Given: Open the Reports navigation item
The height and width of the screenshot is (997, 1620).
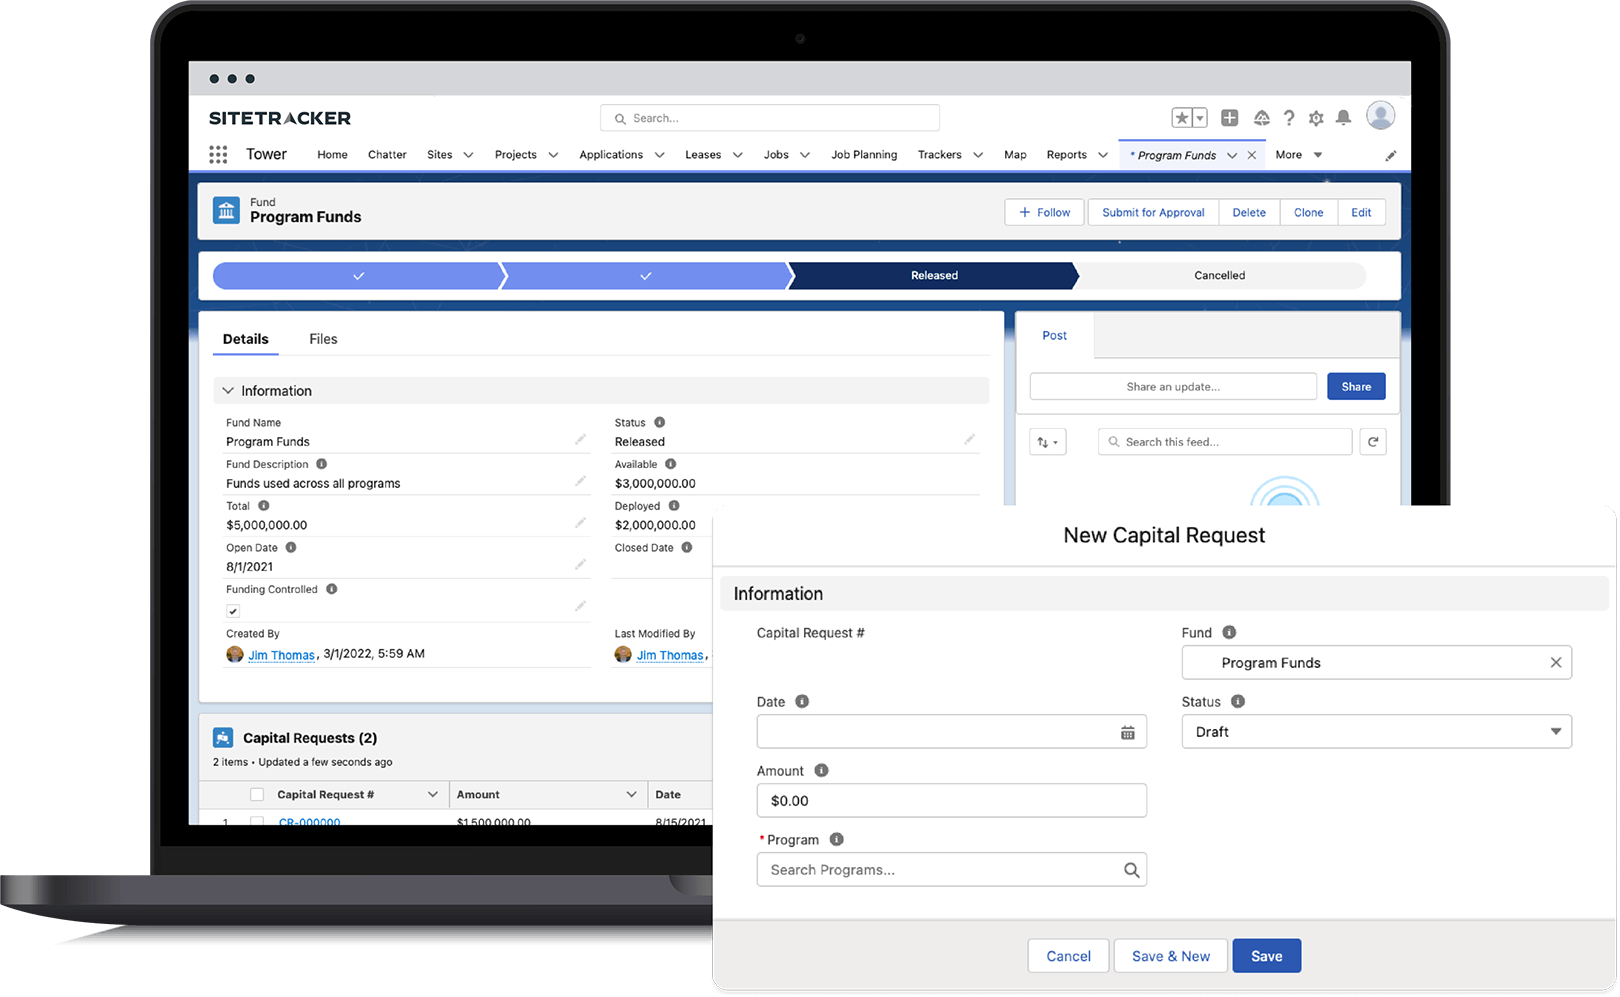Looking at the screenshot, I should point(1068,154).
